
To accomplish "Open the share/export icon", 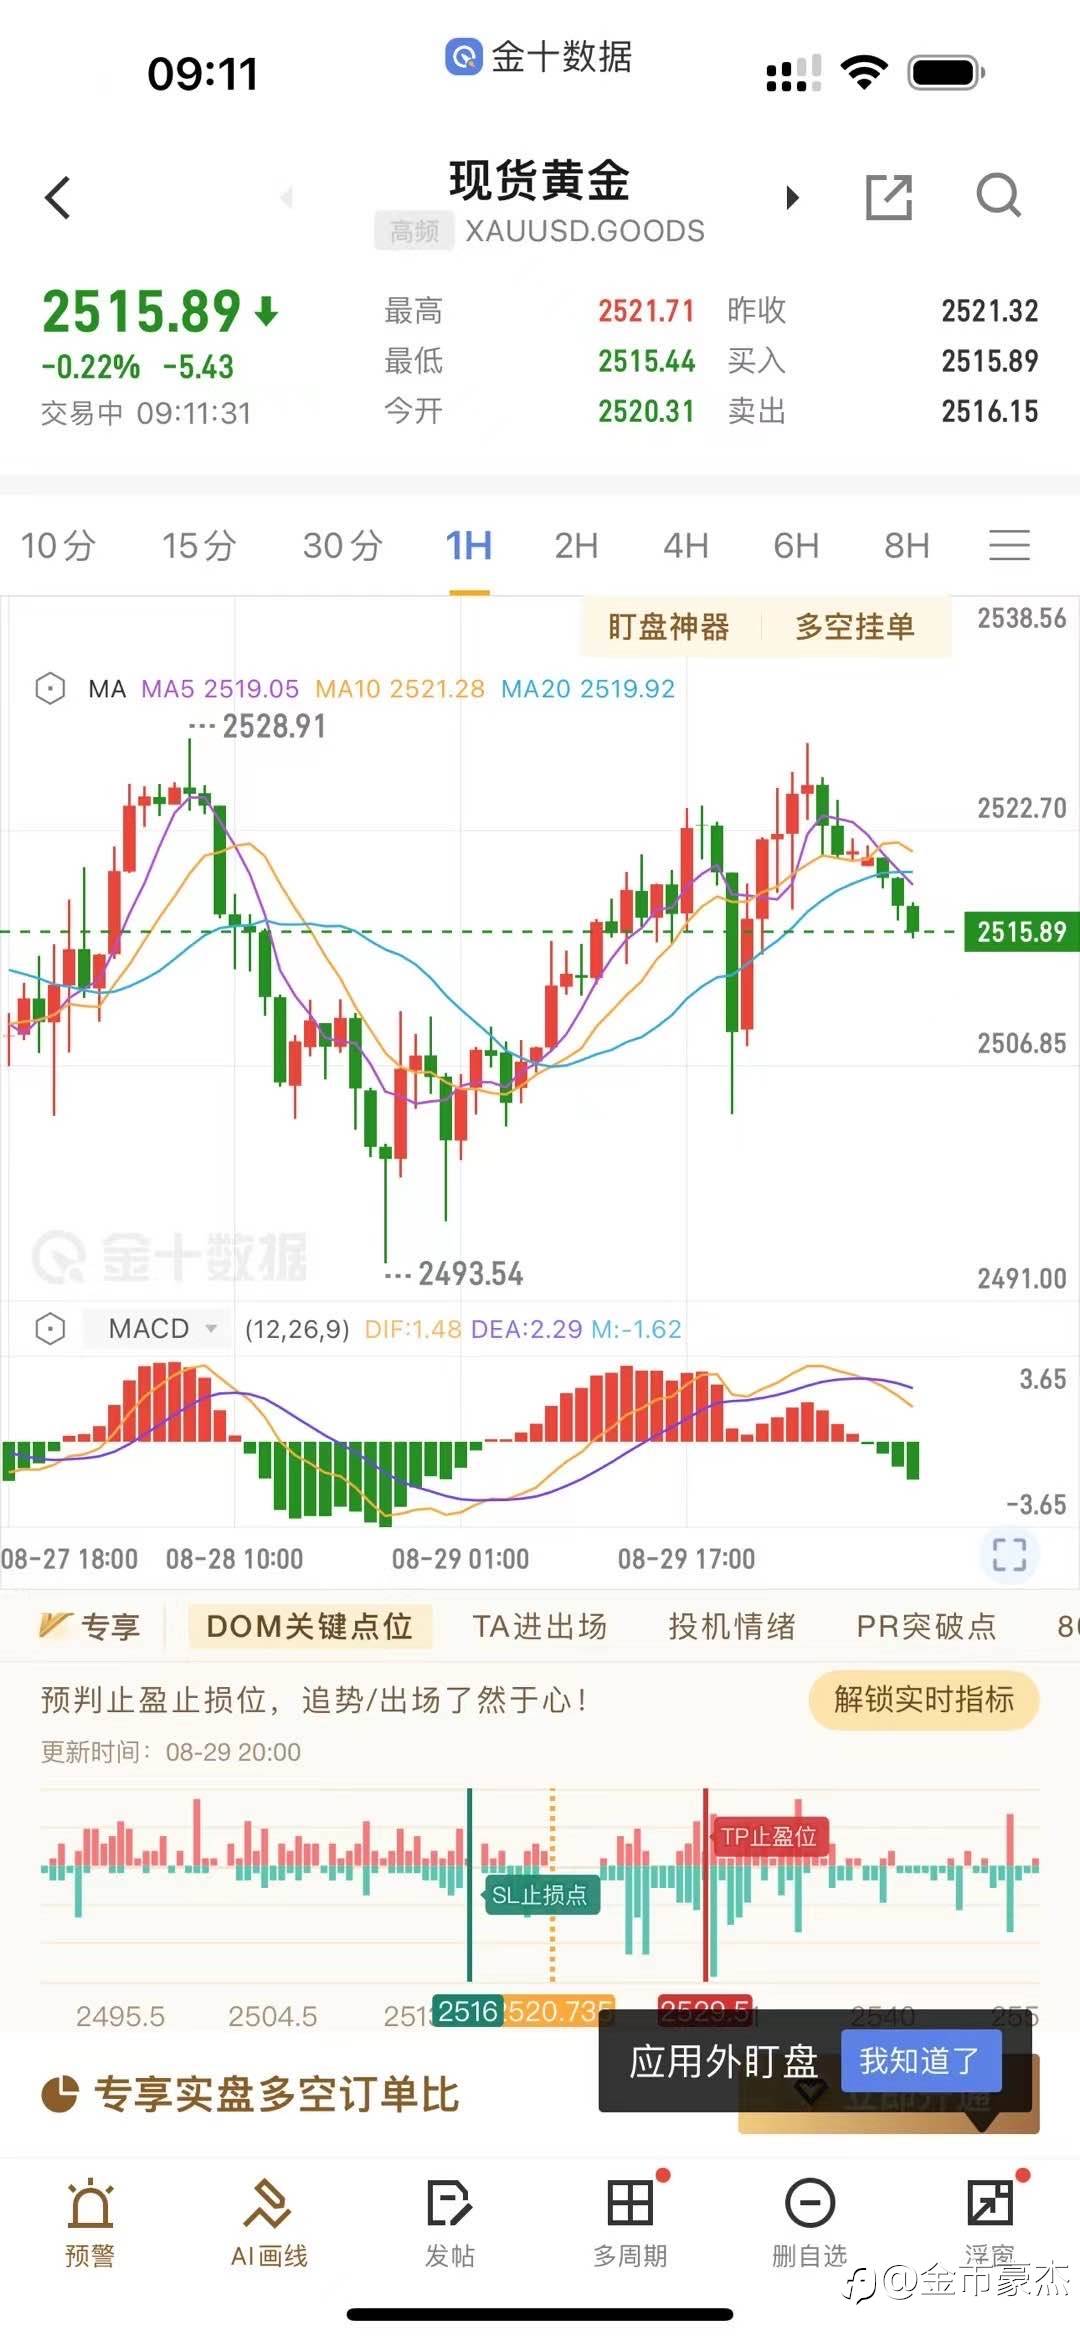I will 889,196.
